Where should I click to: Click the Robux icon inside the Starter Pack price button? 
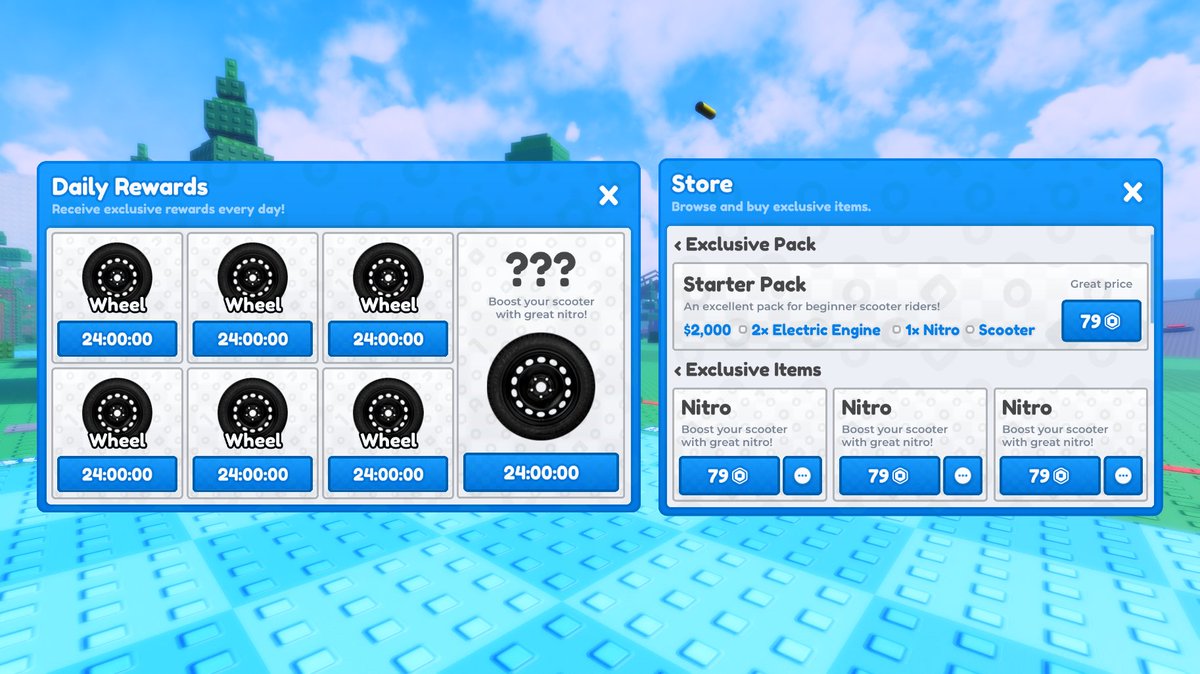click(1113, 320)
